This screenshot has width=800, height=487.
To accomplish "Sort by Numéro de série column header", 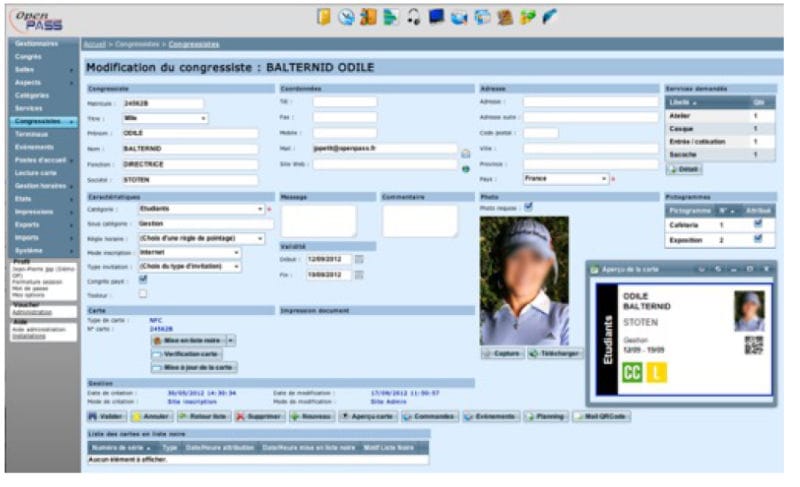I will pos(120,448).
